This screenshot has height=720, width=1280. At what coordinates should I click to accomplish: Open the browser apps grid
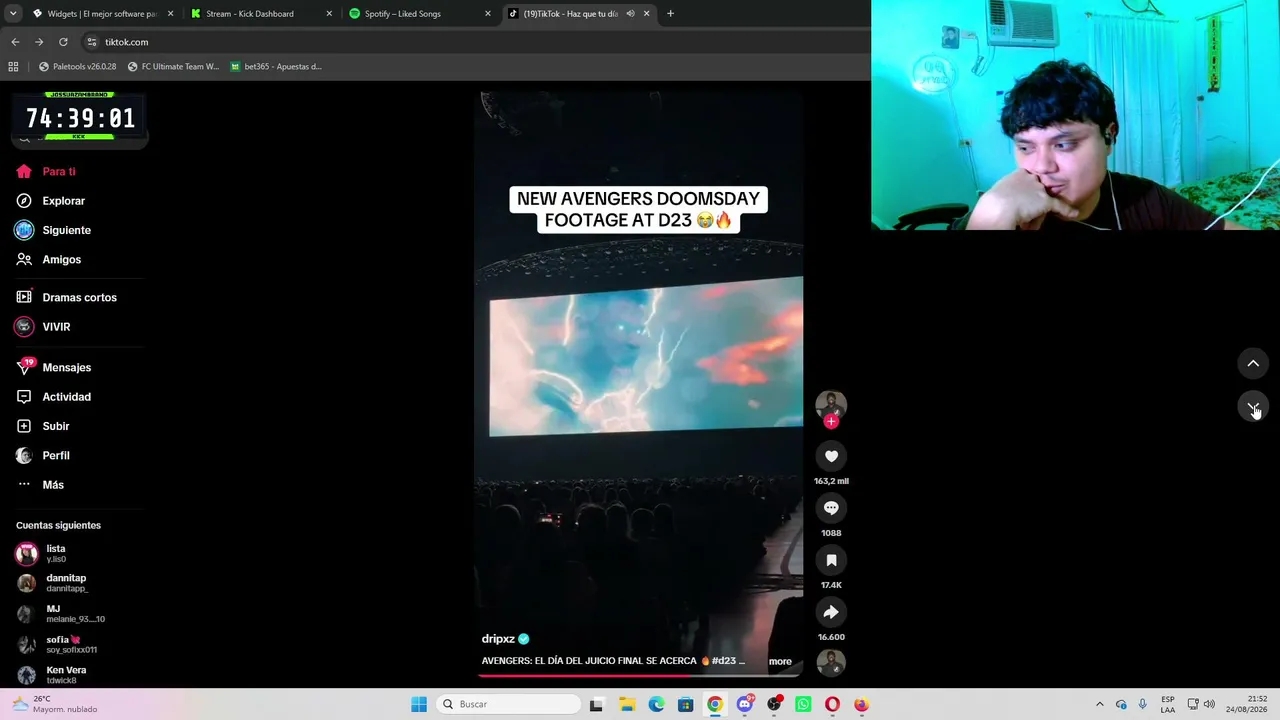click(13, 67)
